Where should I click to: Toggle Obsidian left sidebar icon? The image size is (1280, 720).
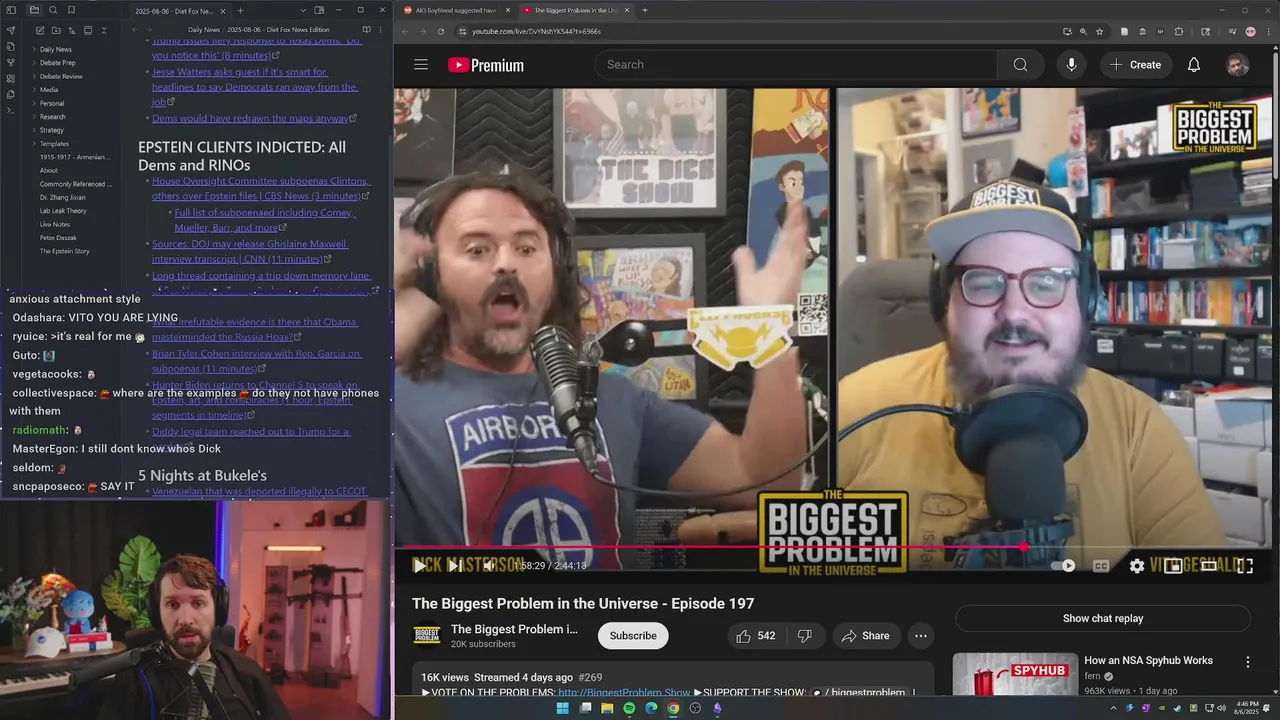[12, 10]
